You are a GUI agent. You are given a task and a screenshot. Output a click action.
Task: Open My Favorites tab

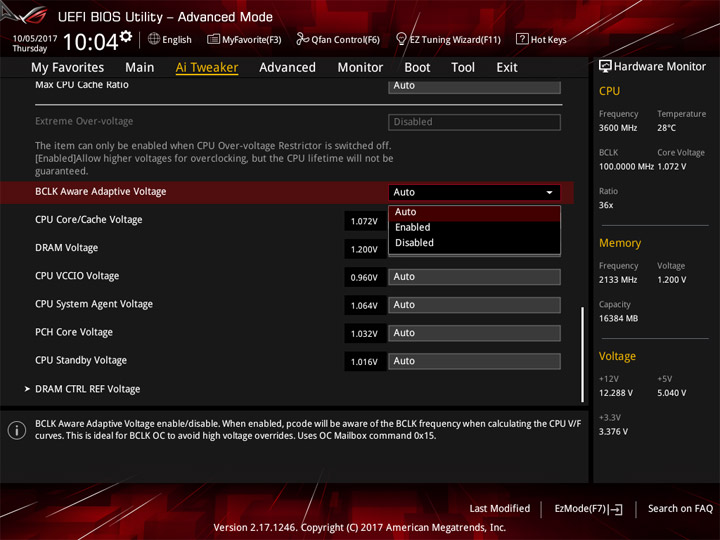(68, 68)
